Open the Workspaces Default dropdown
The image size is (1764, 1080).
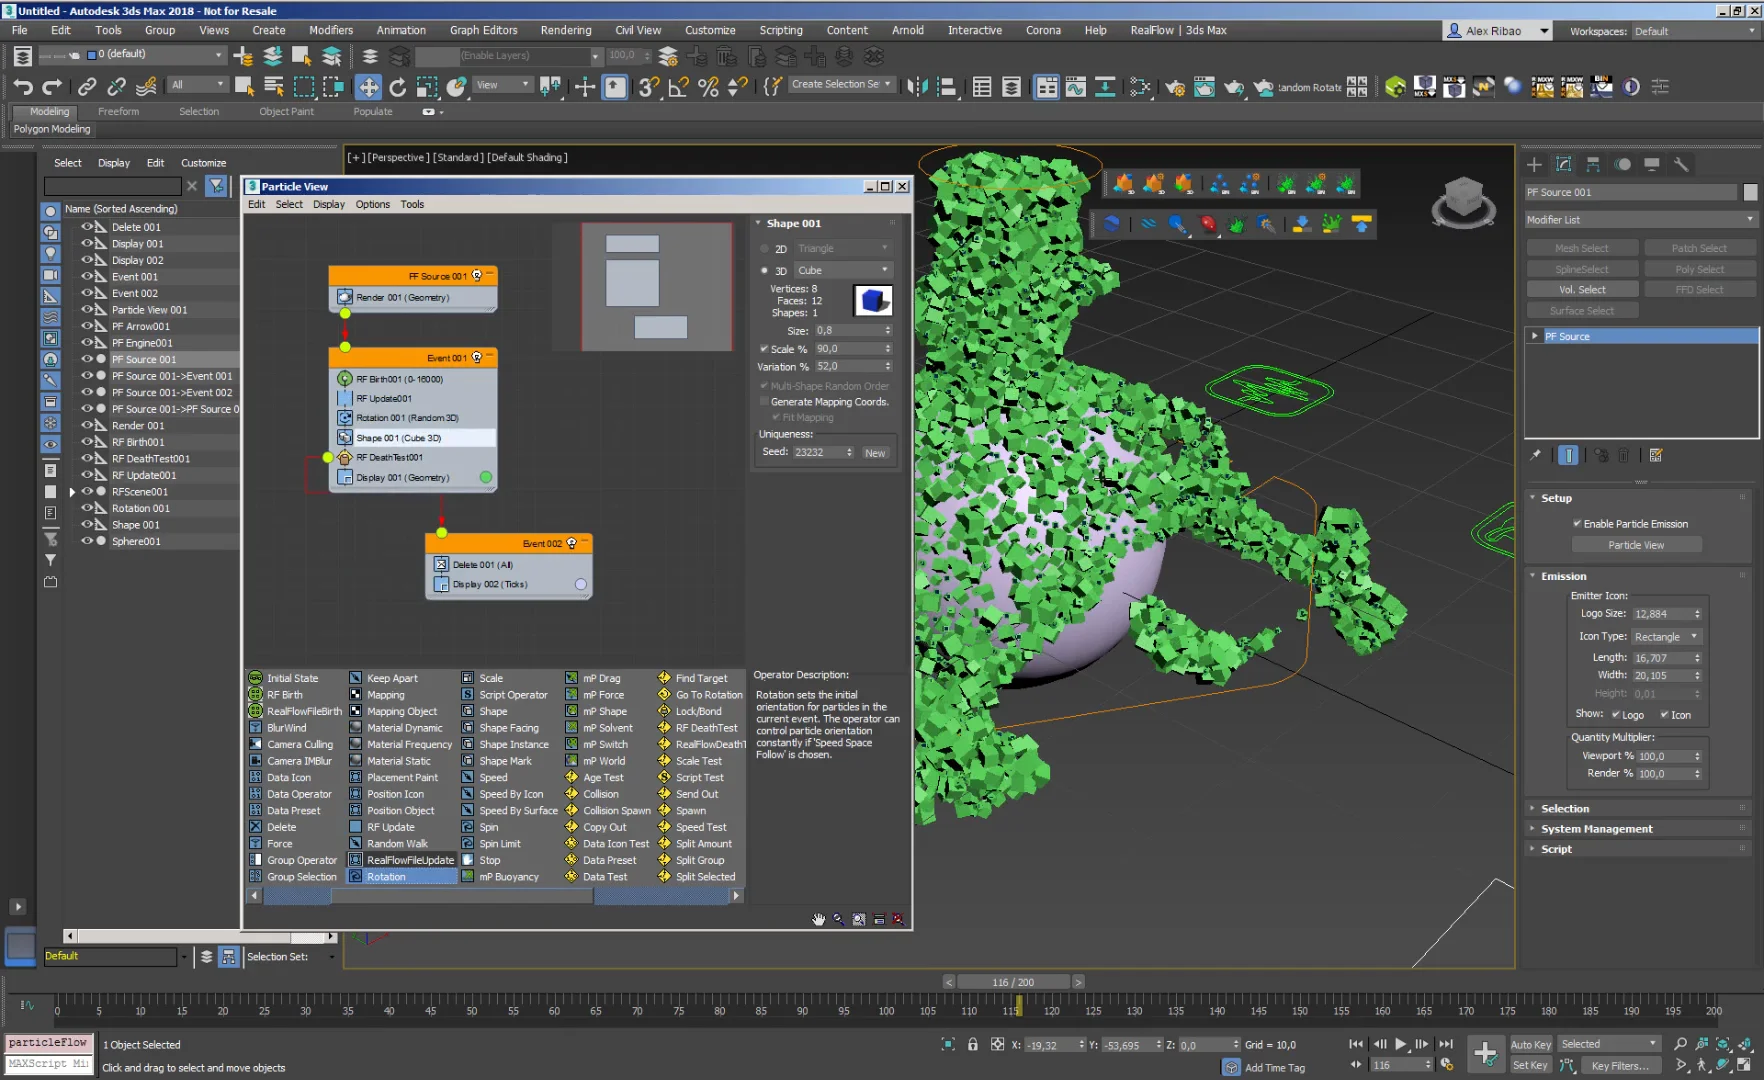pyautogui.click(x=1695, y=31)
